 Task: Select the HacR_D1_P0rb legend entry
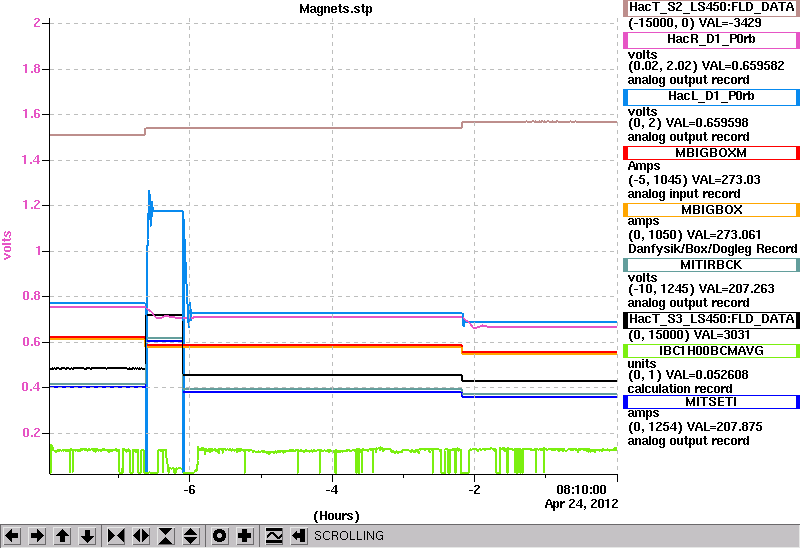(x=711, y=40)
